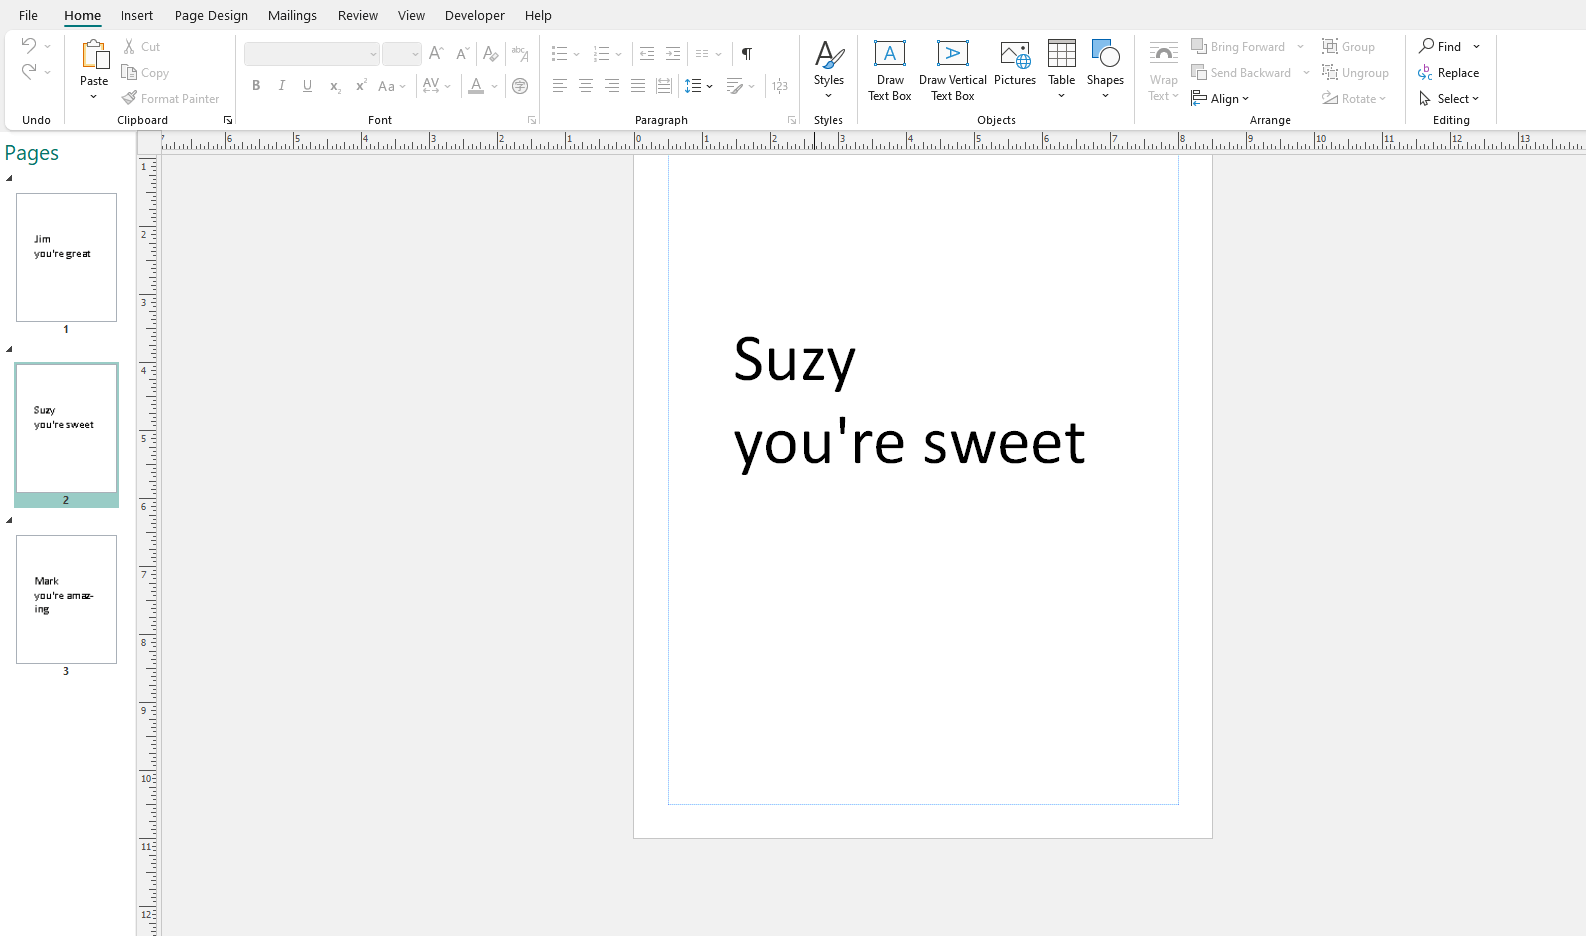
Task: Open the Select dropdown in Editing
Action: coord(1449,99)
